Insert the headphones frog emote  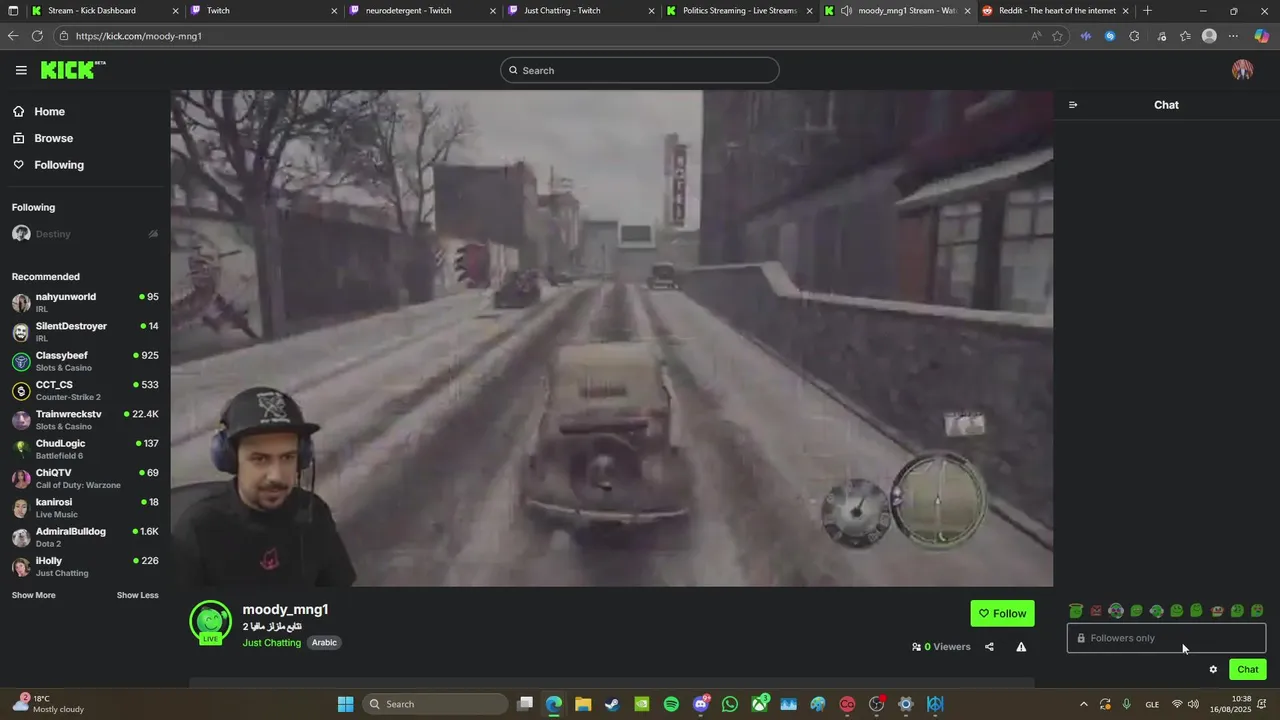click(1116, 611)
